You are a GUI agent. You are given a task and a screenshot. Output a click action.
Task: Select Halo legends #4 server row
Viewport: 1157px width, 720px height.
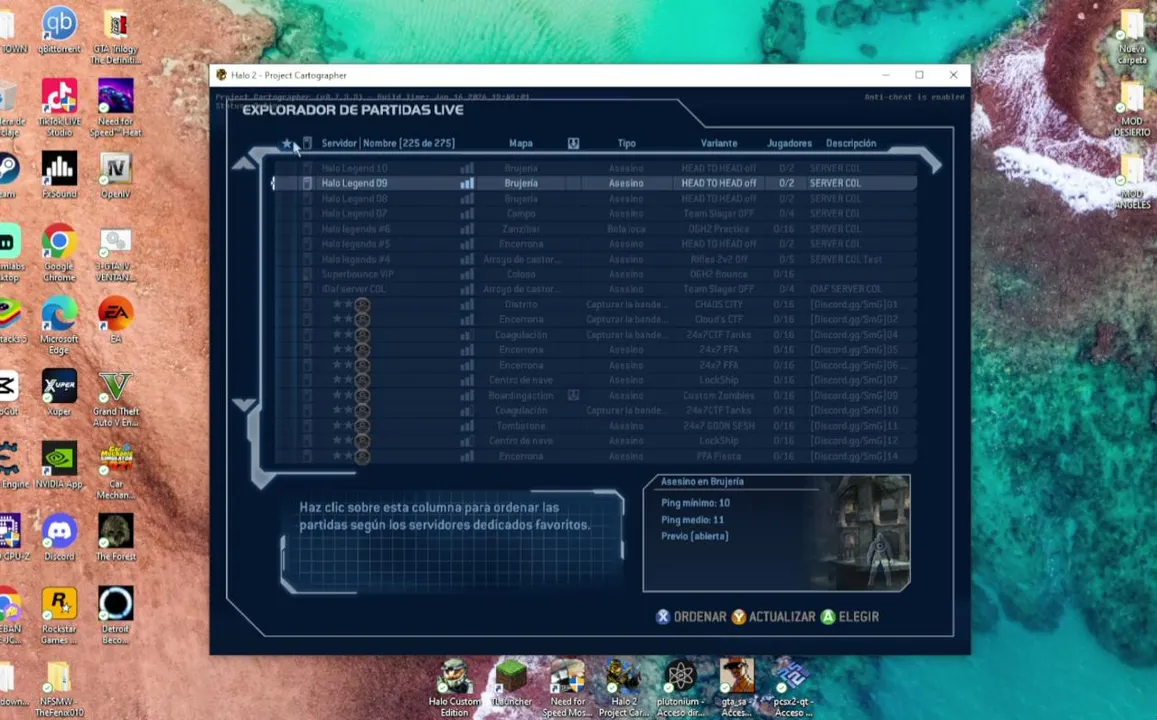point(595,259)
